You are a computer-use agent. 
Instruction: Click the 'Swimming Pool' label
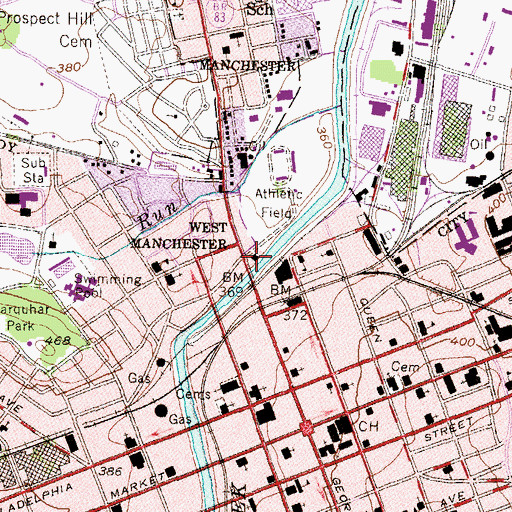coord(107,286)
